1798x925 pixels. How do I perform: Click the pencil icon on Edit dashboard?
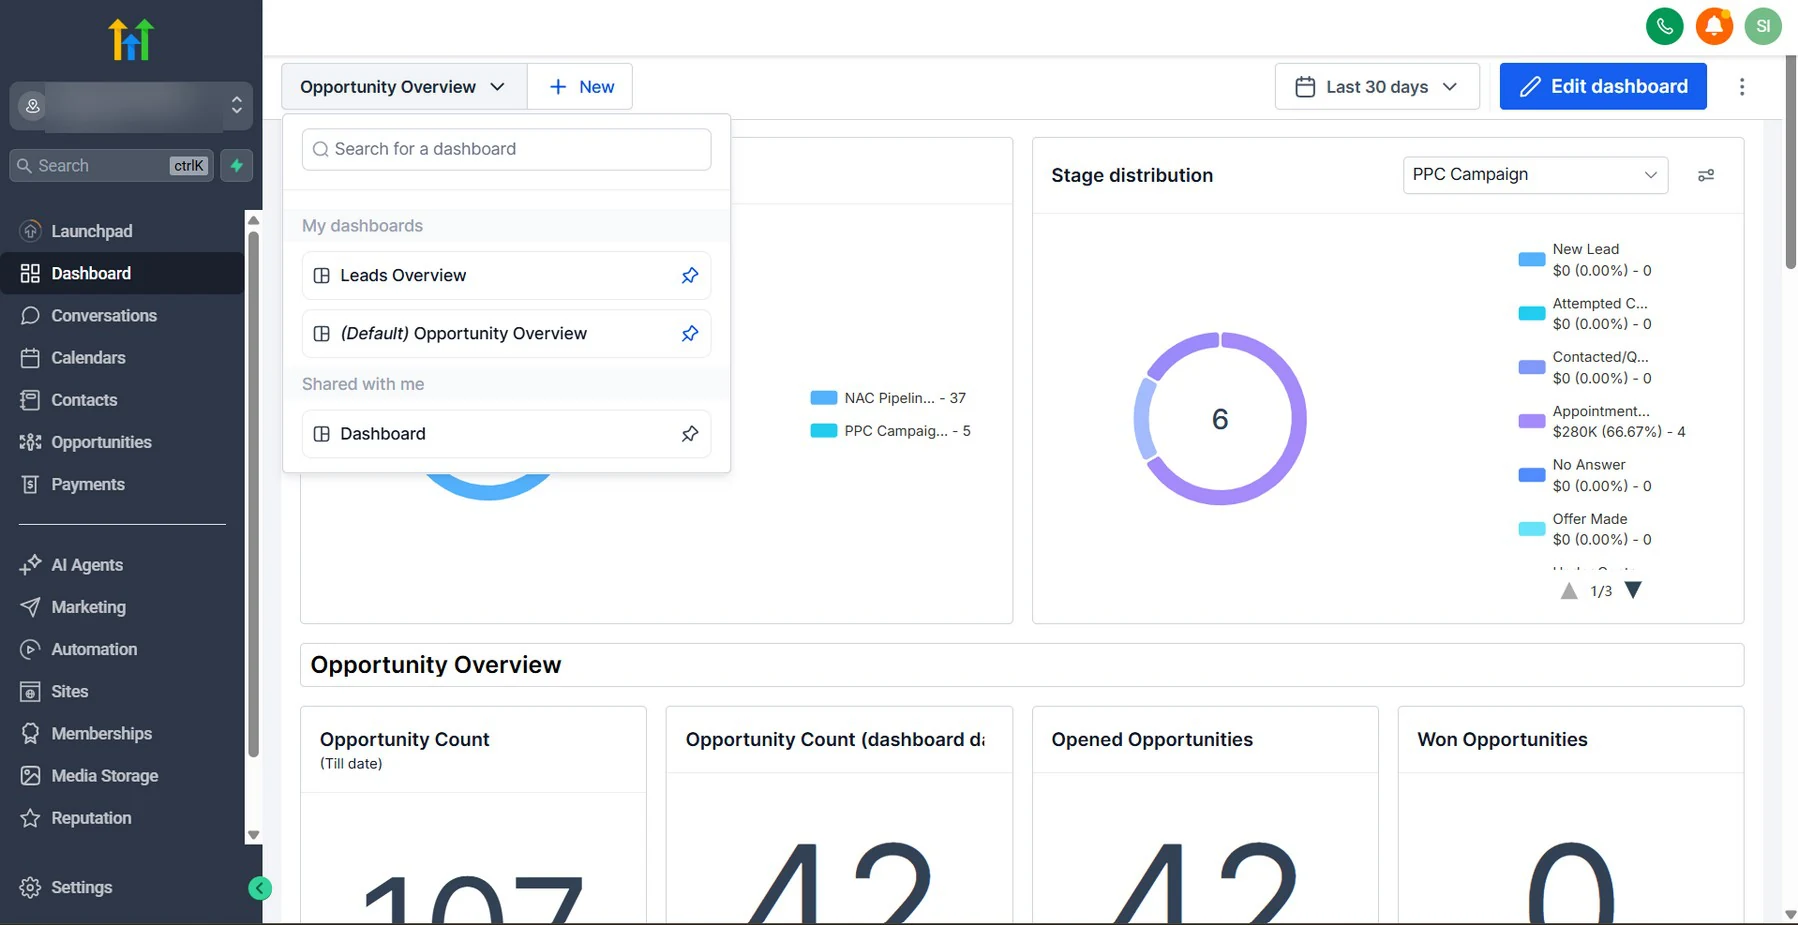(x=1530, y=87)
